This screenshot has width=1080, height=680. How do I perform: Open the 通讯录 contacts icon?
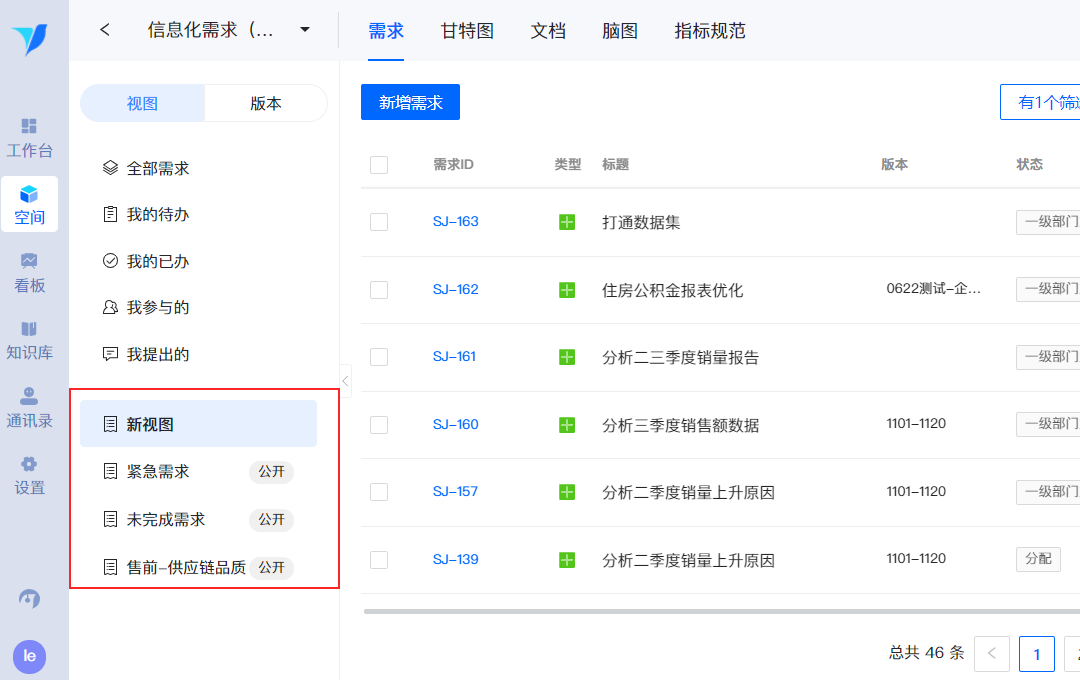(x=29, y=397)
